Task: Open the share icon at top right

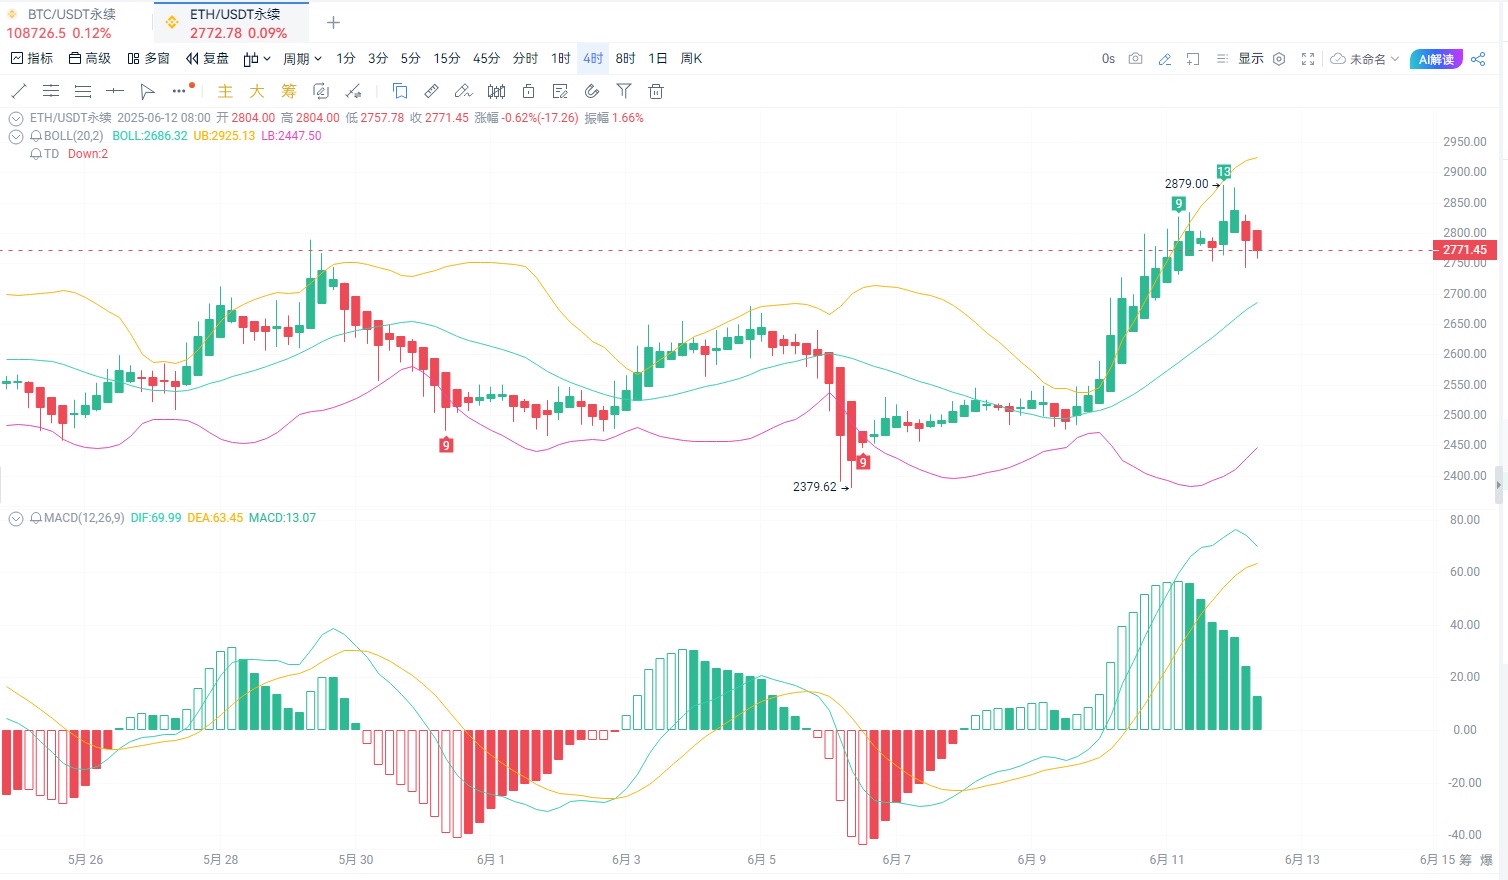Action: (1478, 59)
